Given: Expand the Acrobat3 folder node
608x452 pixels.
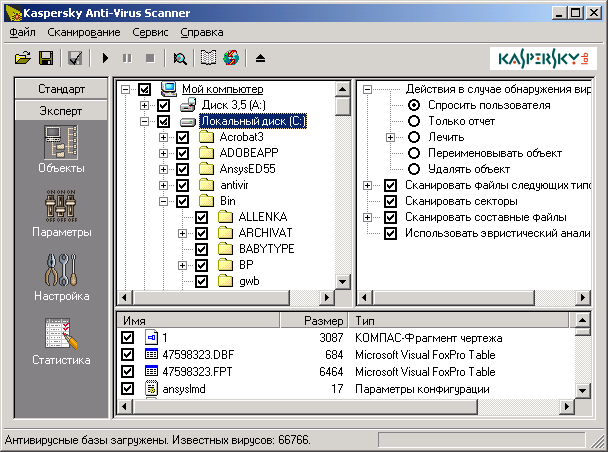Looking at the screenshot, I should pos(163,137).
